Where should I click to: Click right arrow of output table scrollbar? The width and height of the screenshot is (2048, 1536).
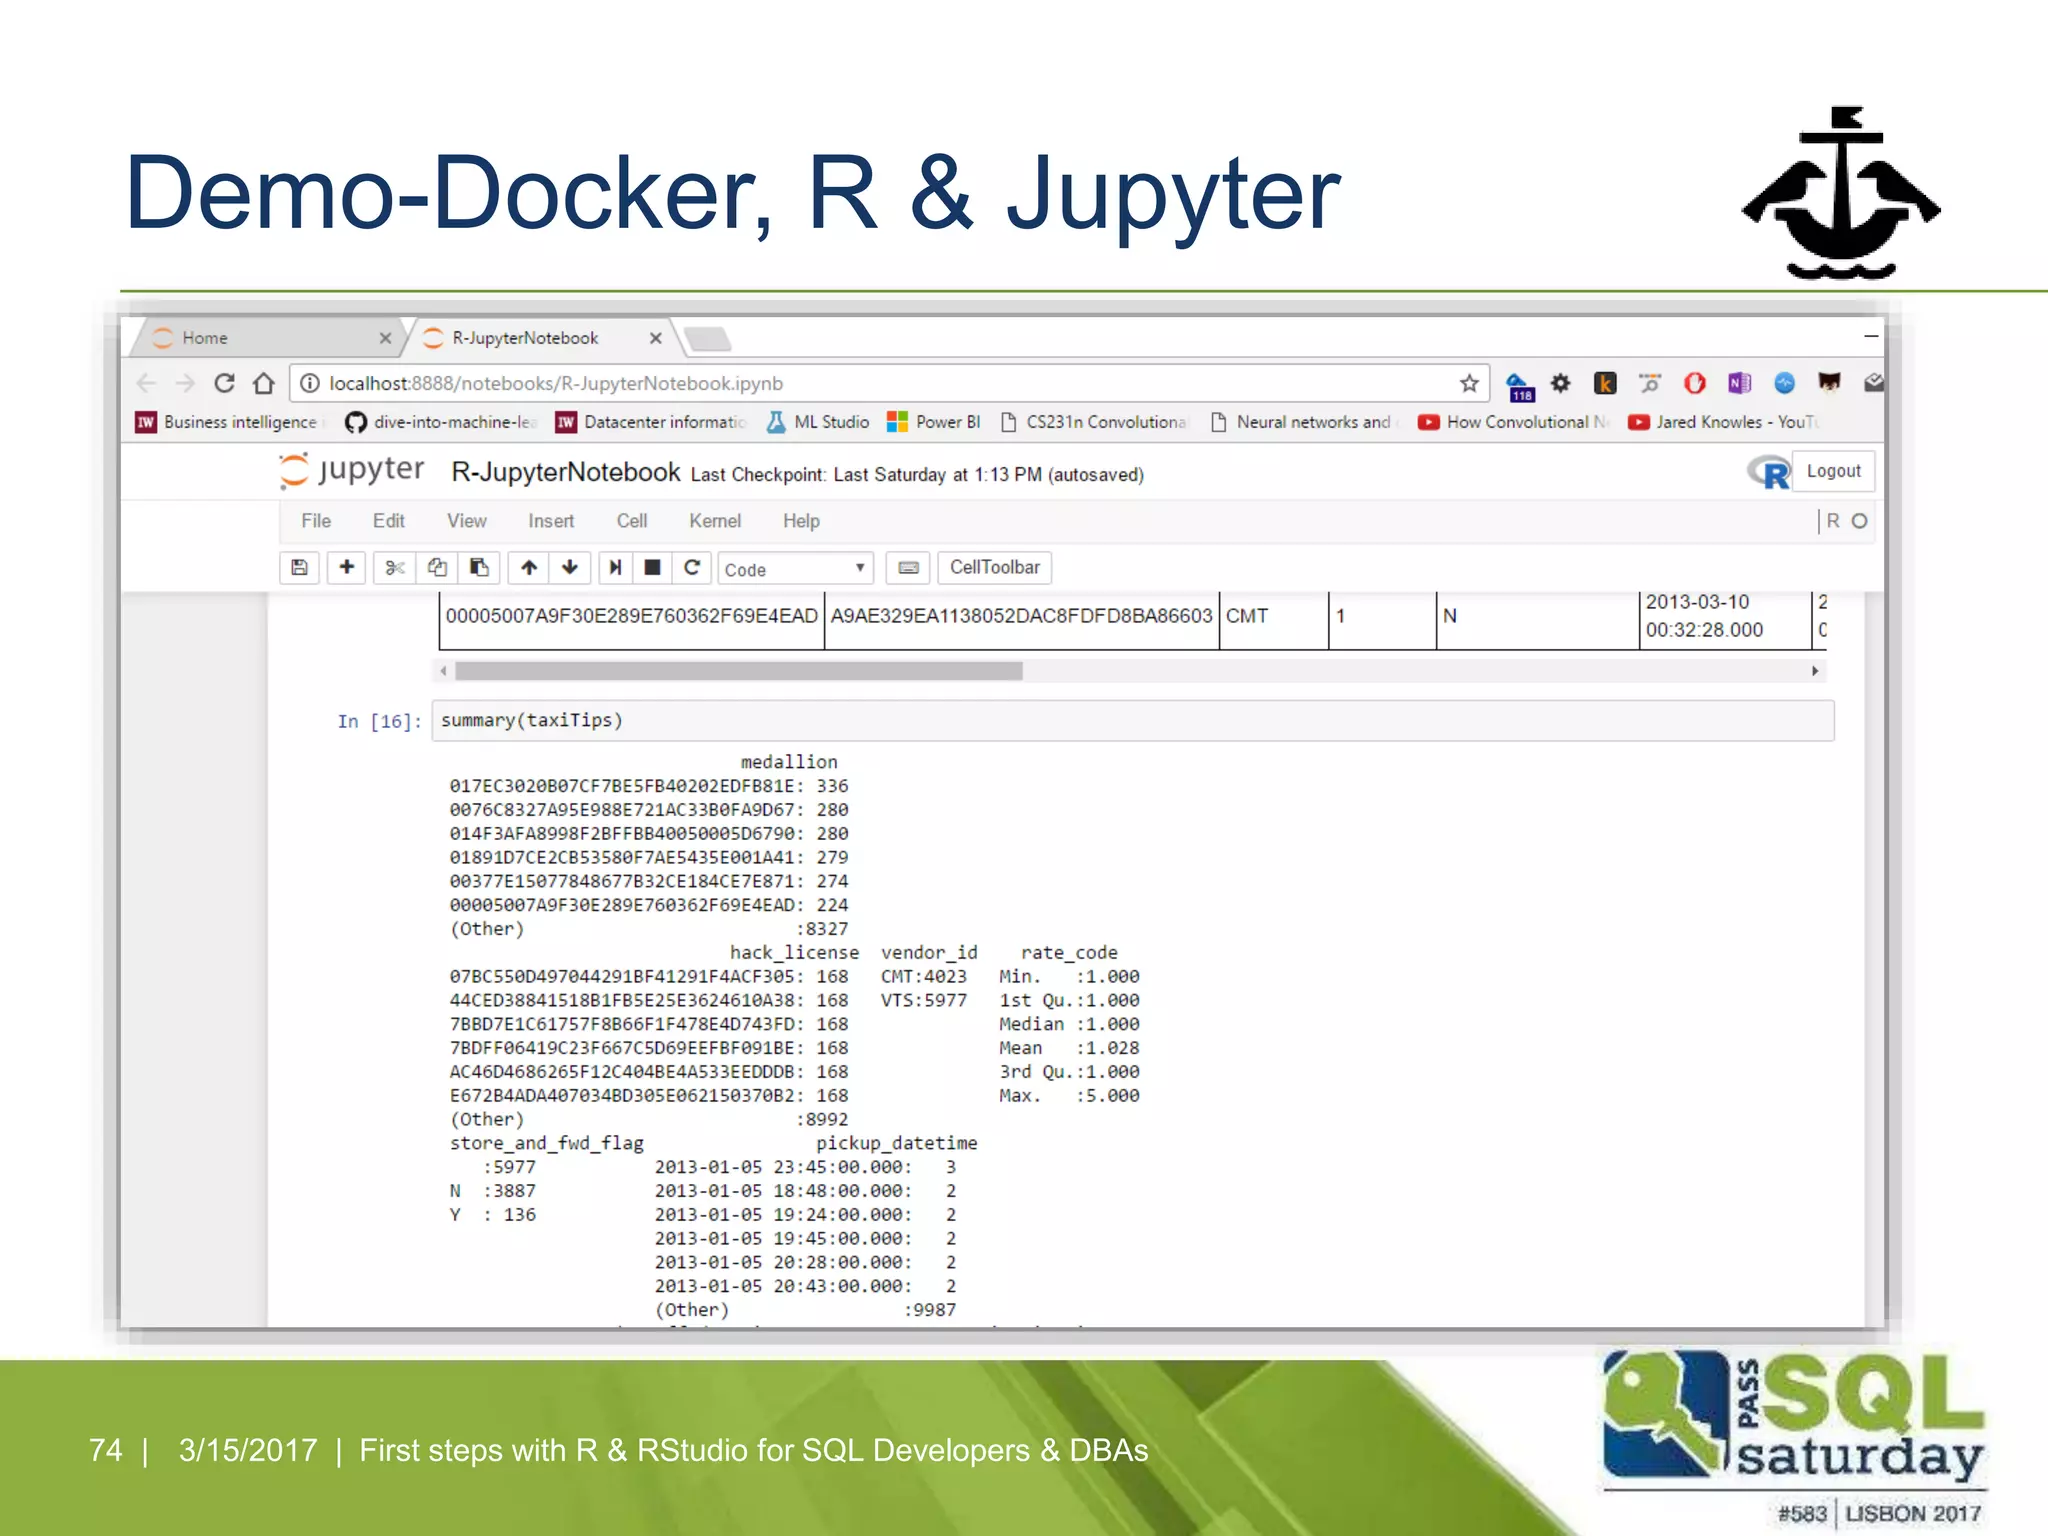1815,671
